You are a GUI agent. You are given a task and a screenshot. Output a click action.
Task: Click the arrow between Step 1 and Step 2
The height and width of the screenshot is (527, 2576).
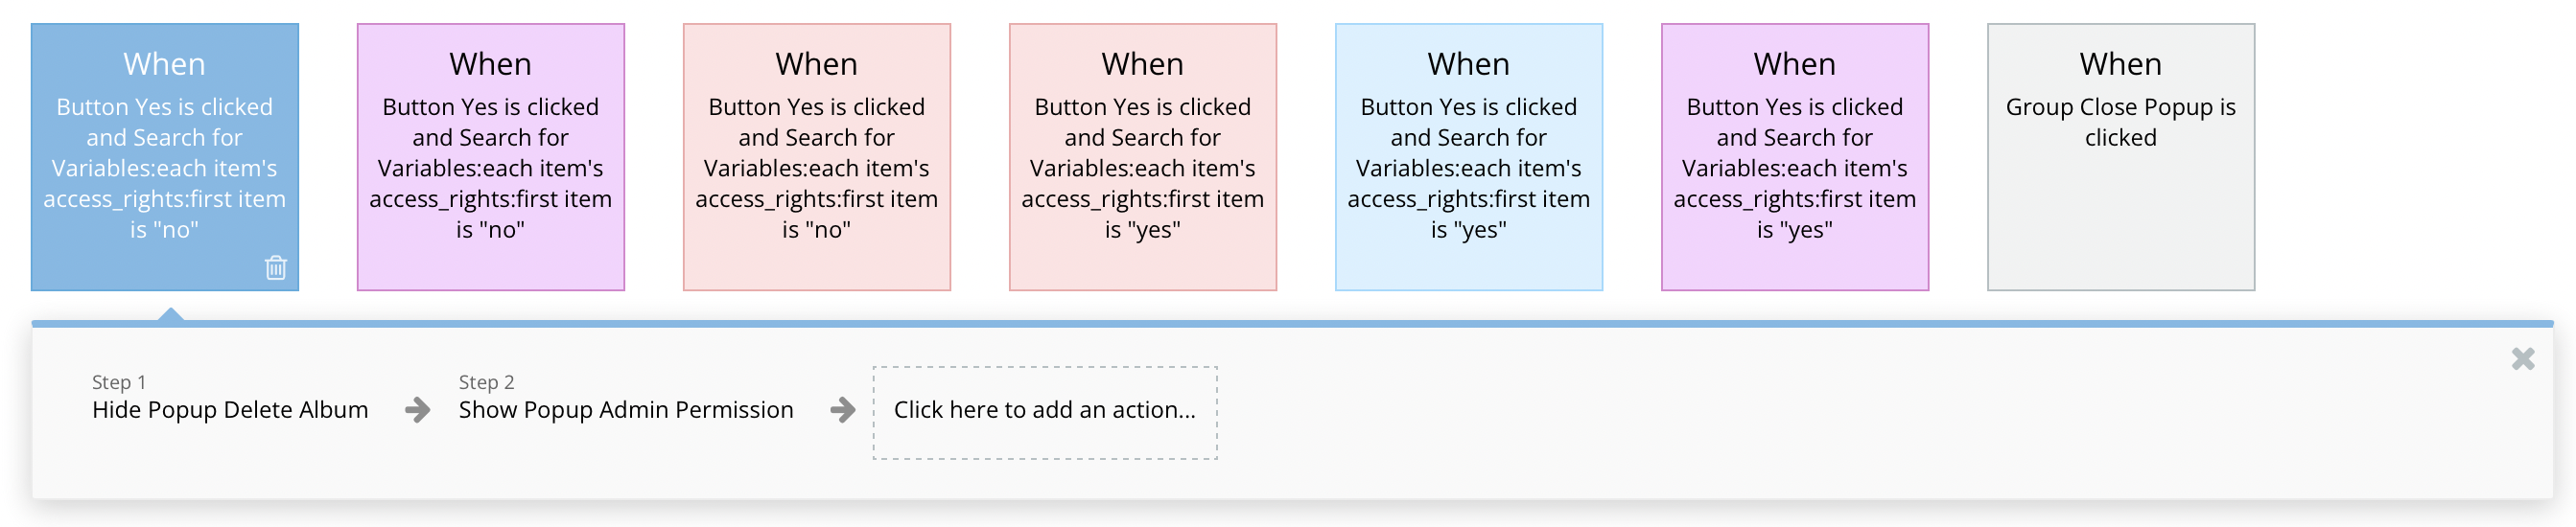tap(418, 410)
